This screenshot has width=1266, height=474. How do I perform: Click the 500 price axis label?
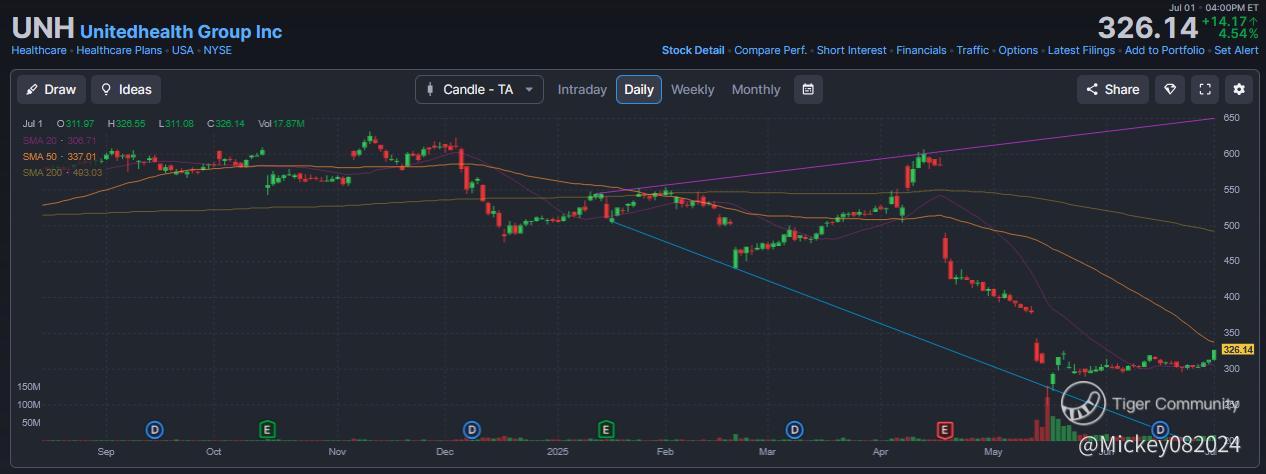1231,226
